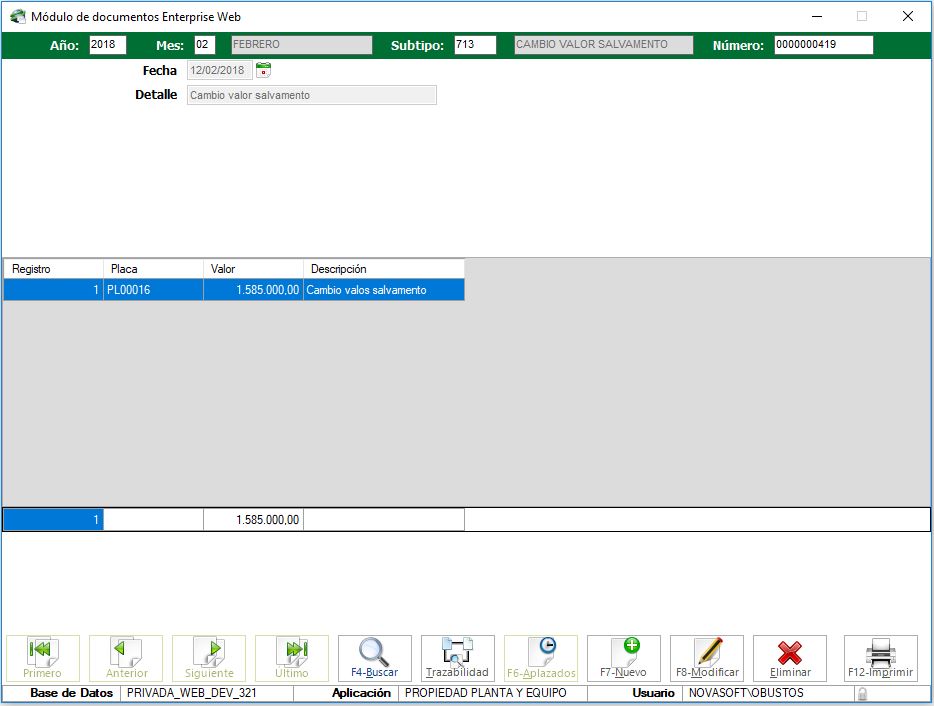Go to the Anterior record button
This screenshot has width=934, height=706.
coord(126,658)
